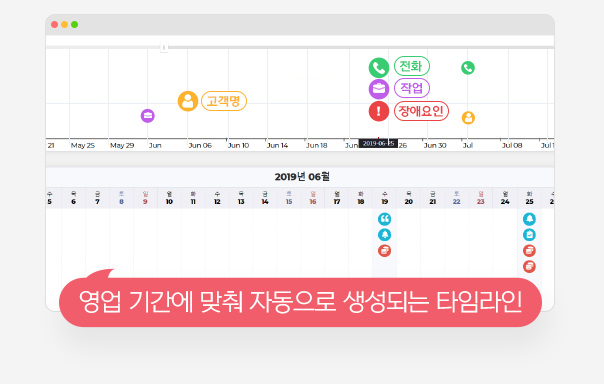The width and height of the screenshot is (604, 384).
Task: Click the 고객명 label pill
Action: pos(224,101)
